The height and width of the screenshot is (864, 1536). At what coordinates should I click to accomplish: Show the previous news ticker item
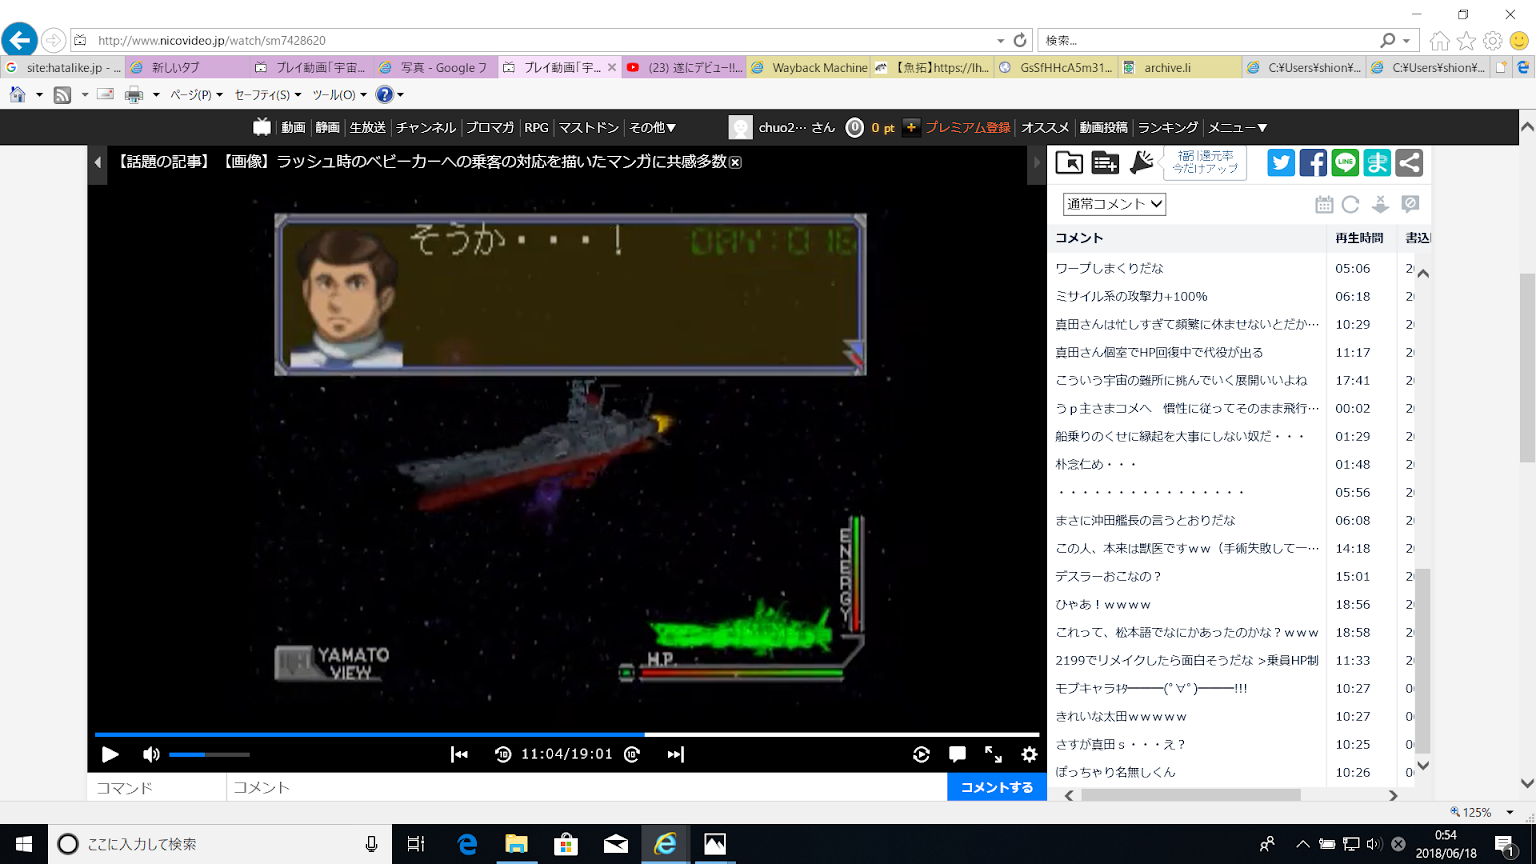pyautogui.click(x=97, y=162)
